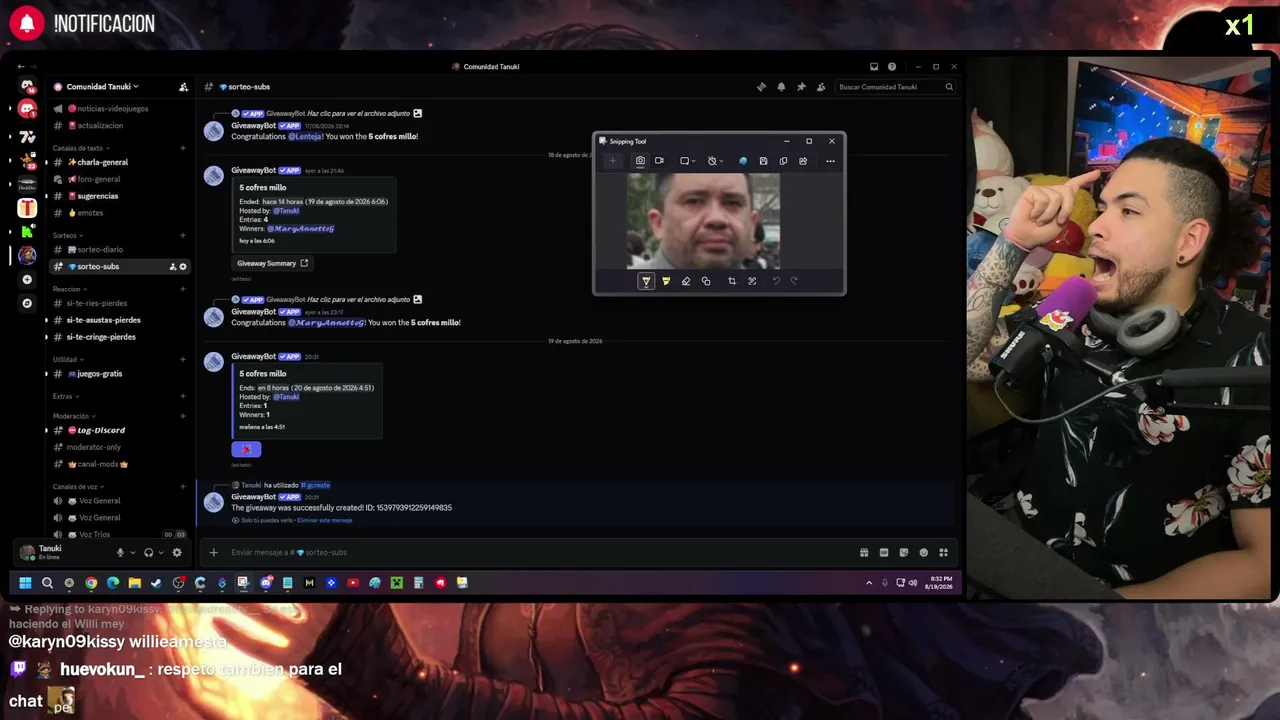Open the Discord inbox icon
Screen dimensions: 1280x720
(x=874, y=67)
